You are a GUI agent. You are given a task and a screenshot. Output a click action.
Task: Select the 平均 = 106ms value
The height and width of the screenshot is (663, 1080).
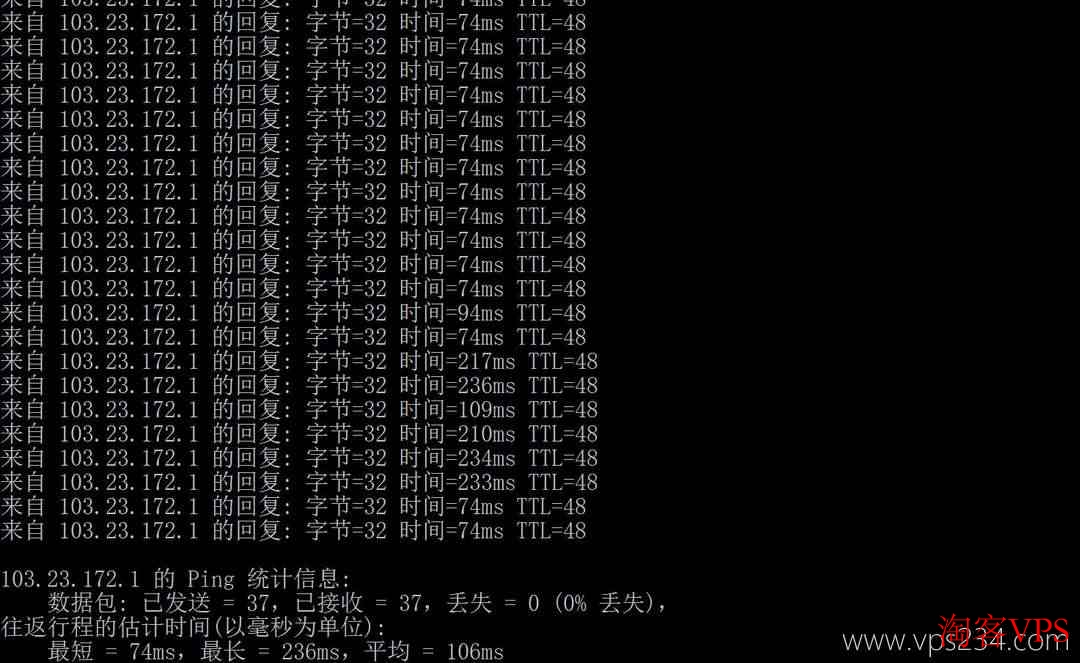point(434,651)
